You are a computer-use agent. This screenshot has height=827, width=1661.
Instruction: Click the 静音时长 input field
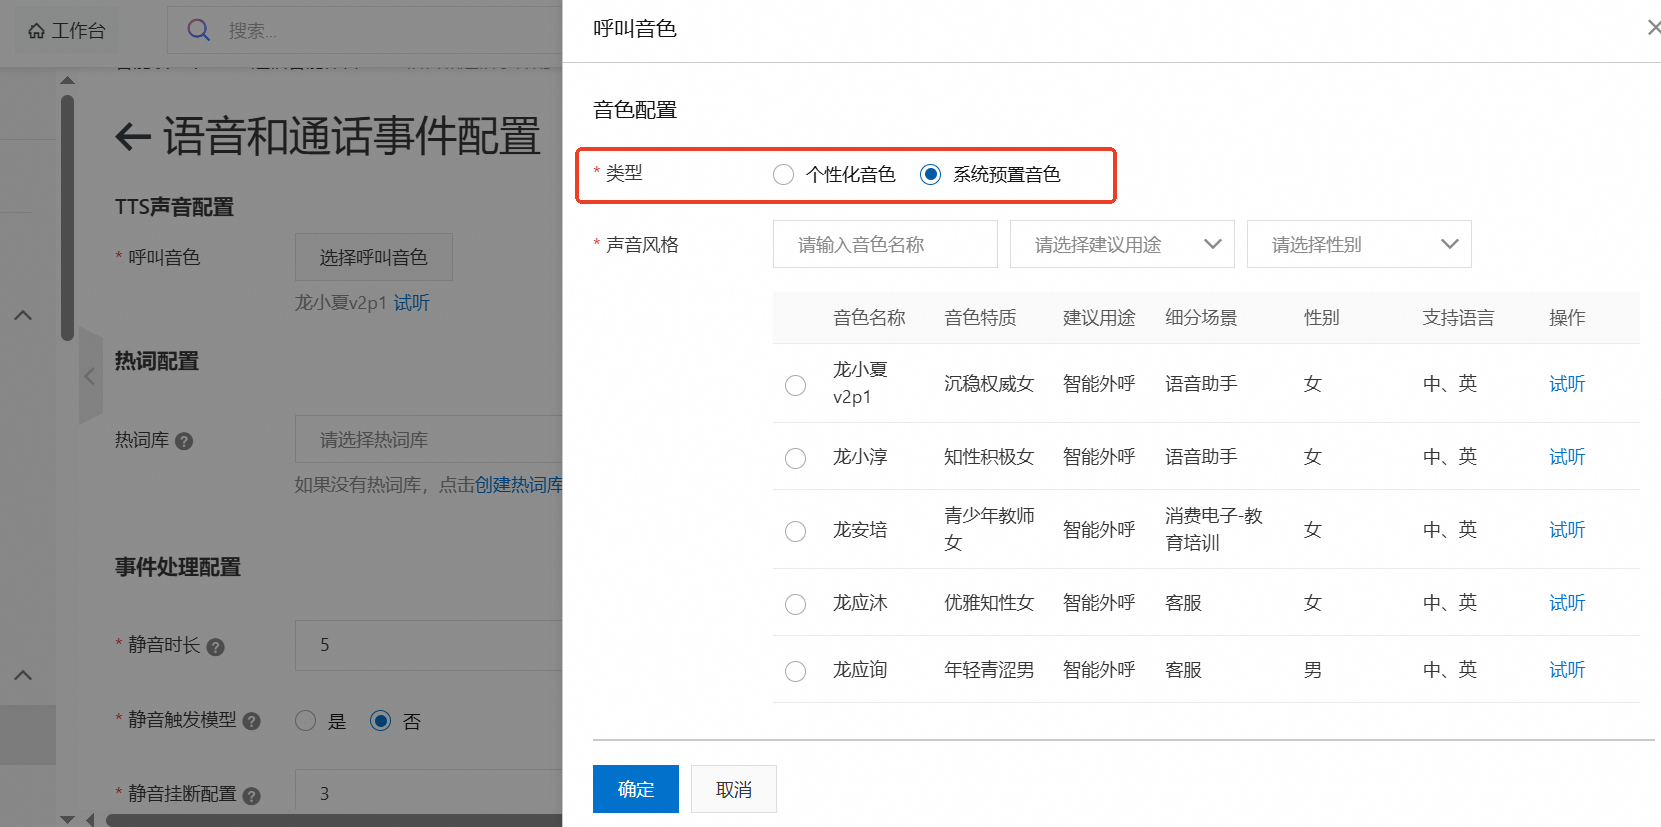429,645
